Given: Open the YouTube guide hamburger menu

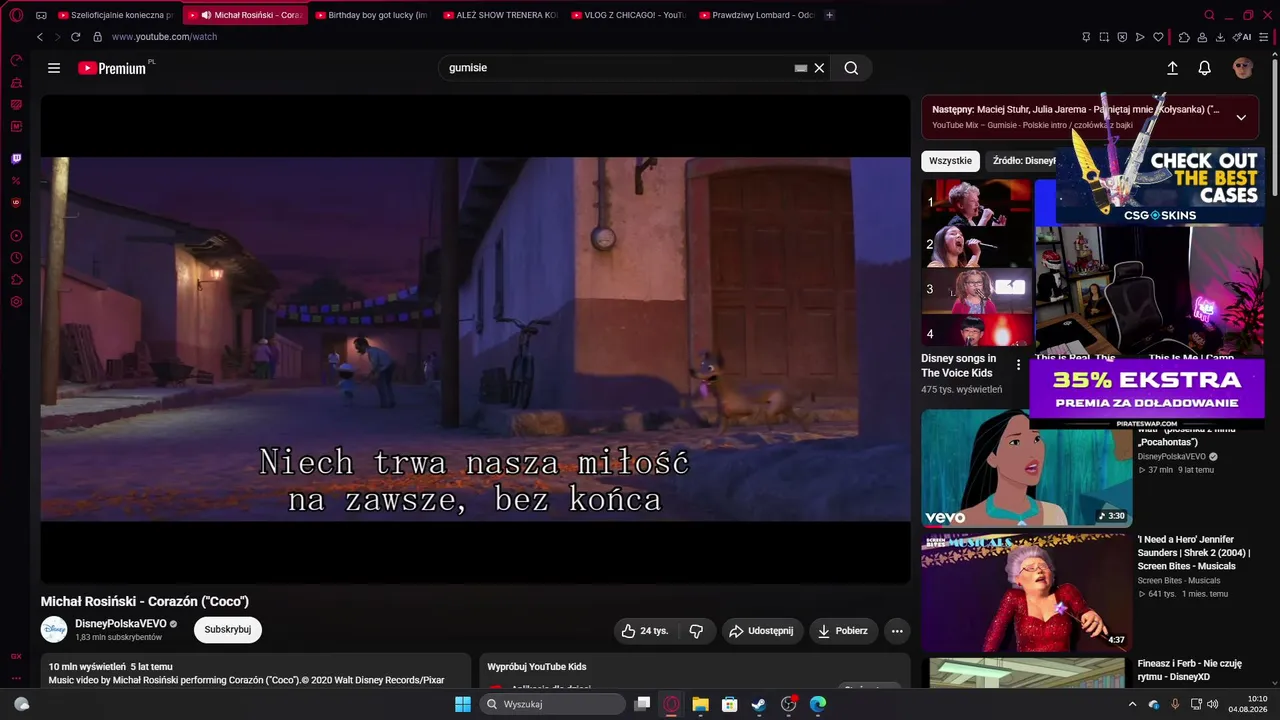Looking at the screenshot, I should click(x=54, y=68).
